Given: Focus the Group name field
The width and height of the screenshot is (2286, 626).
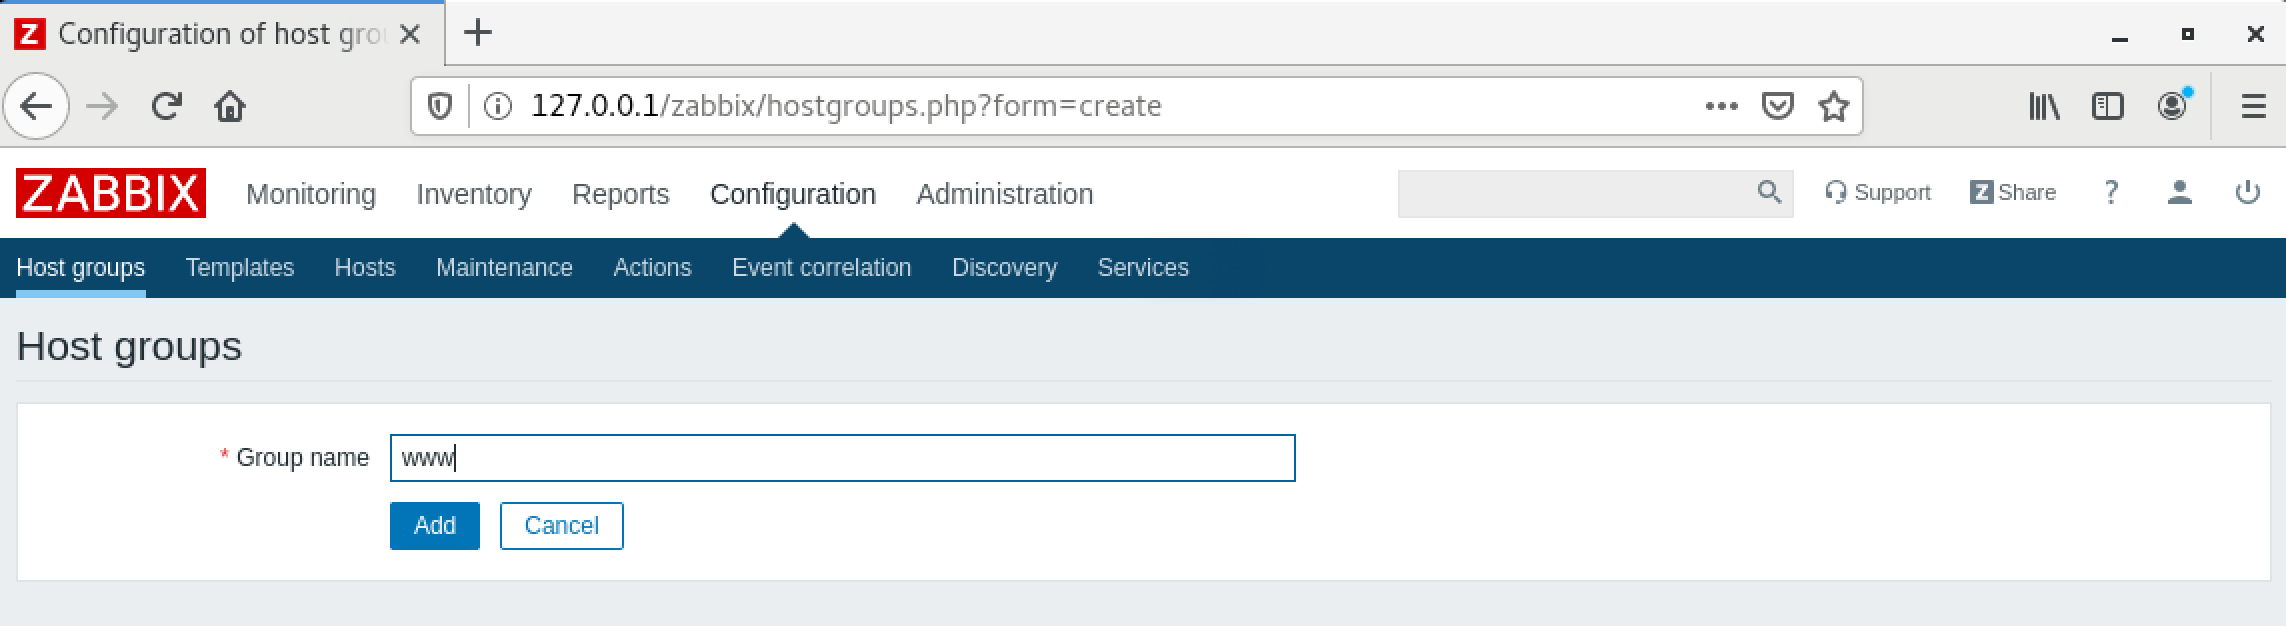Looking at the screenshot, I should pyautogui.click(x=843, y=458).
